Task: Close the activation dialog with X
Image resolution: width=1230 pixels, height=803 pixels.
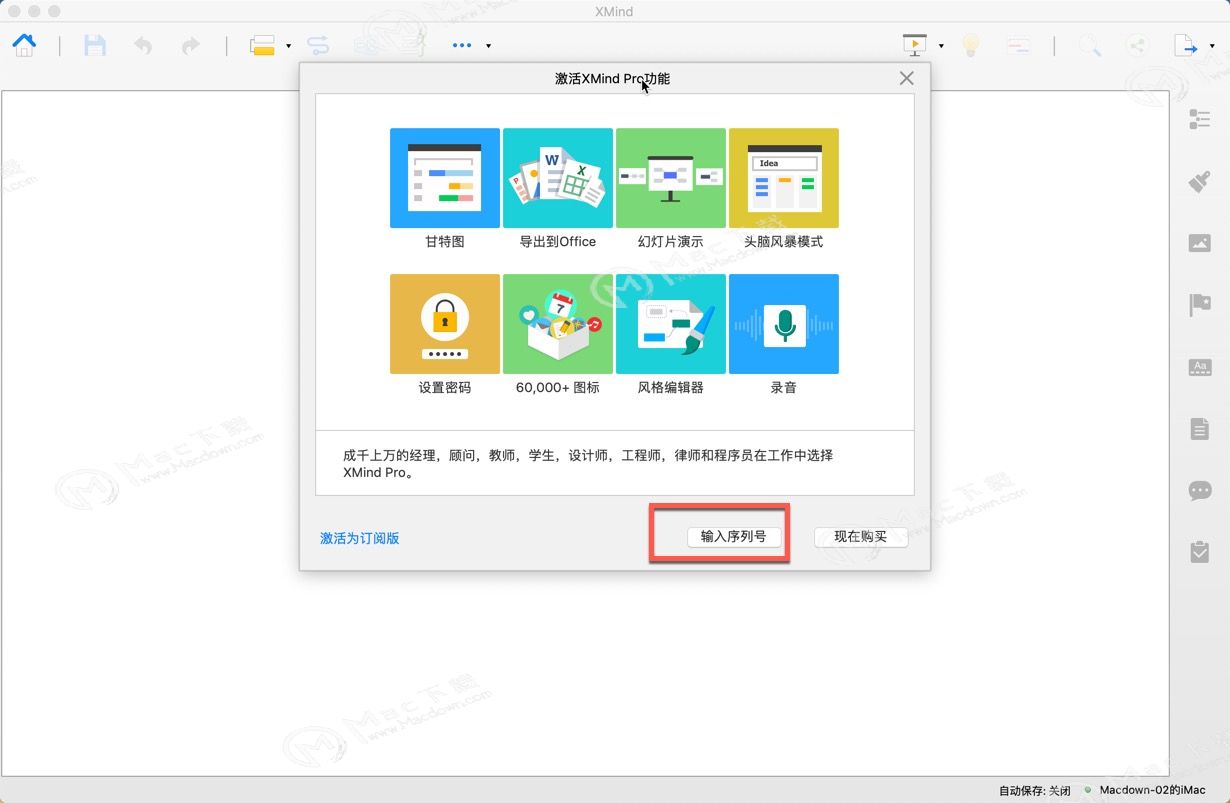Action: [906, 78]
